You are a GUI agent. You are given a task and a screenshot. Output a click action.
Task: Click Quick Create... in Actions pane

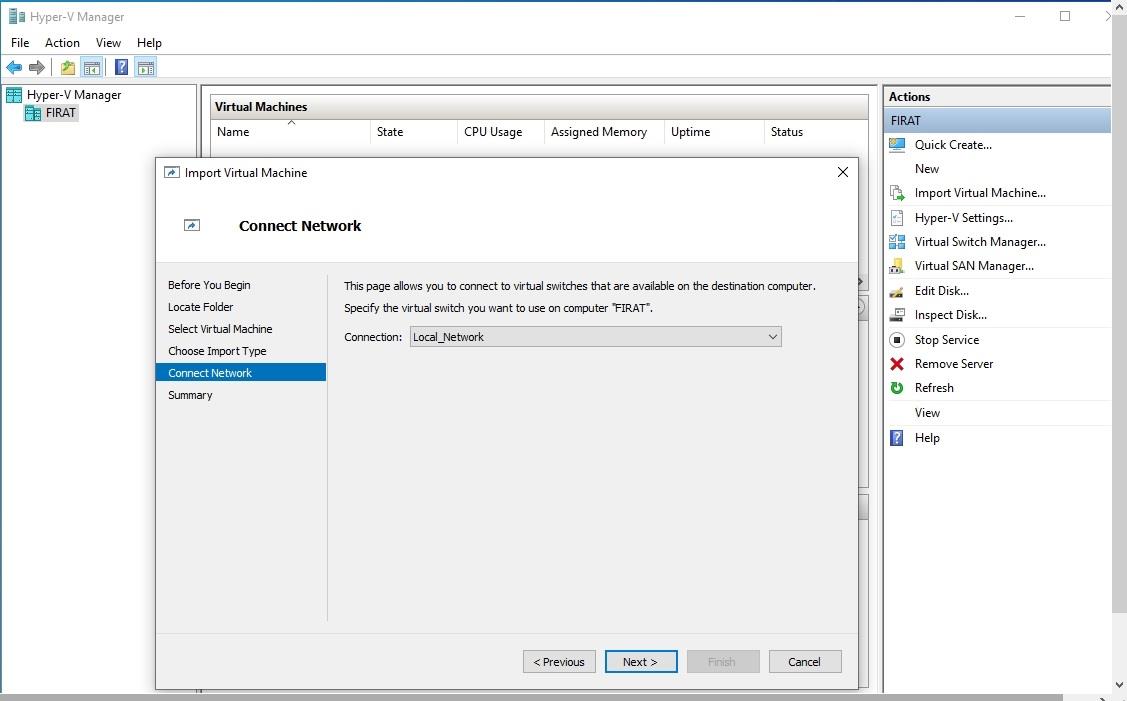coord(953,145)
